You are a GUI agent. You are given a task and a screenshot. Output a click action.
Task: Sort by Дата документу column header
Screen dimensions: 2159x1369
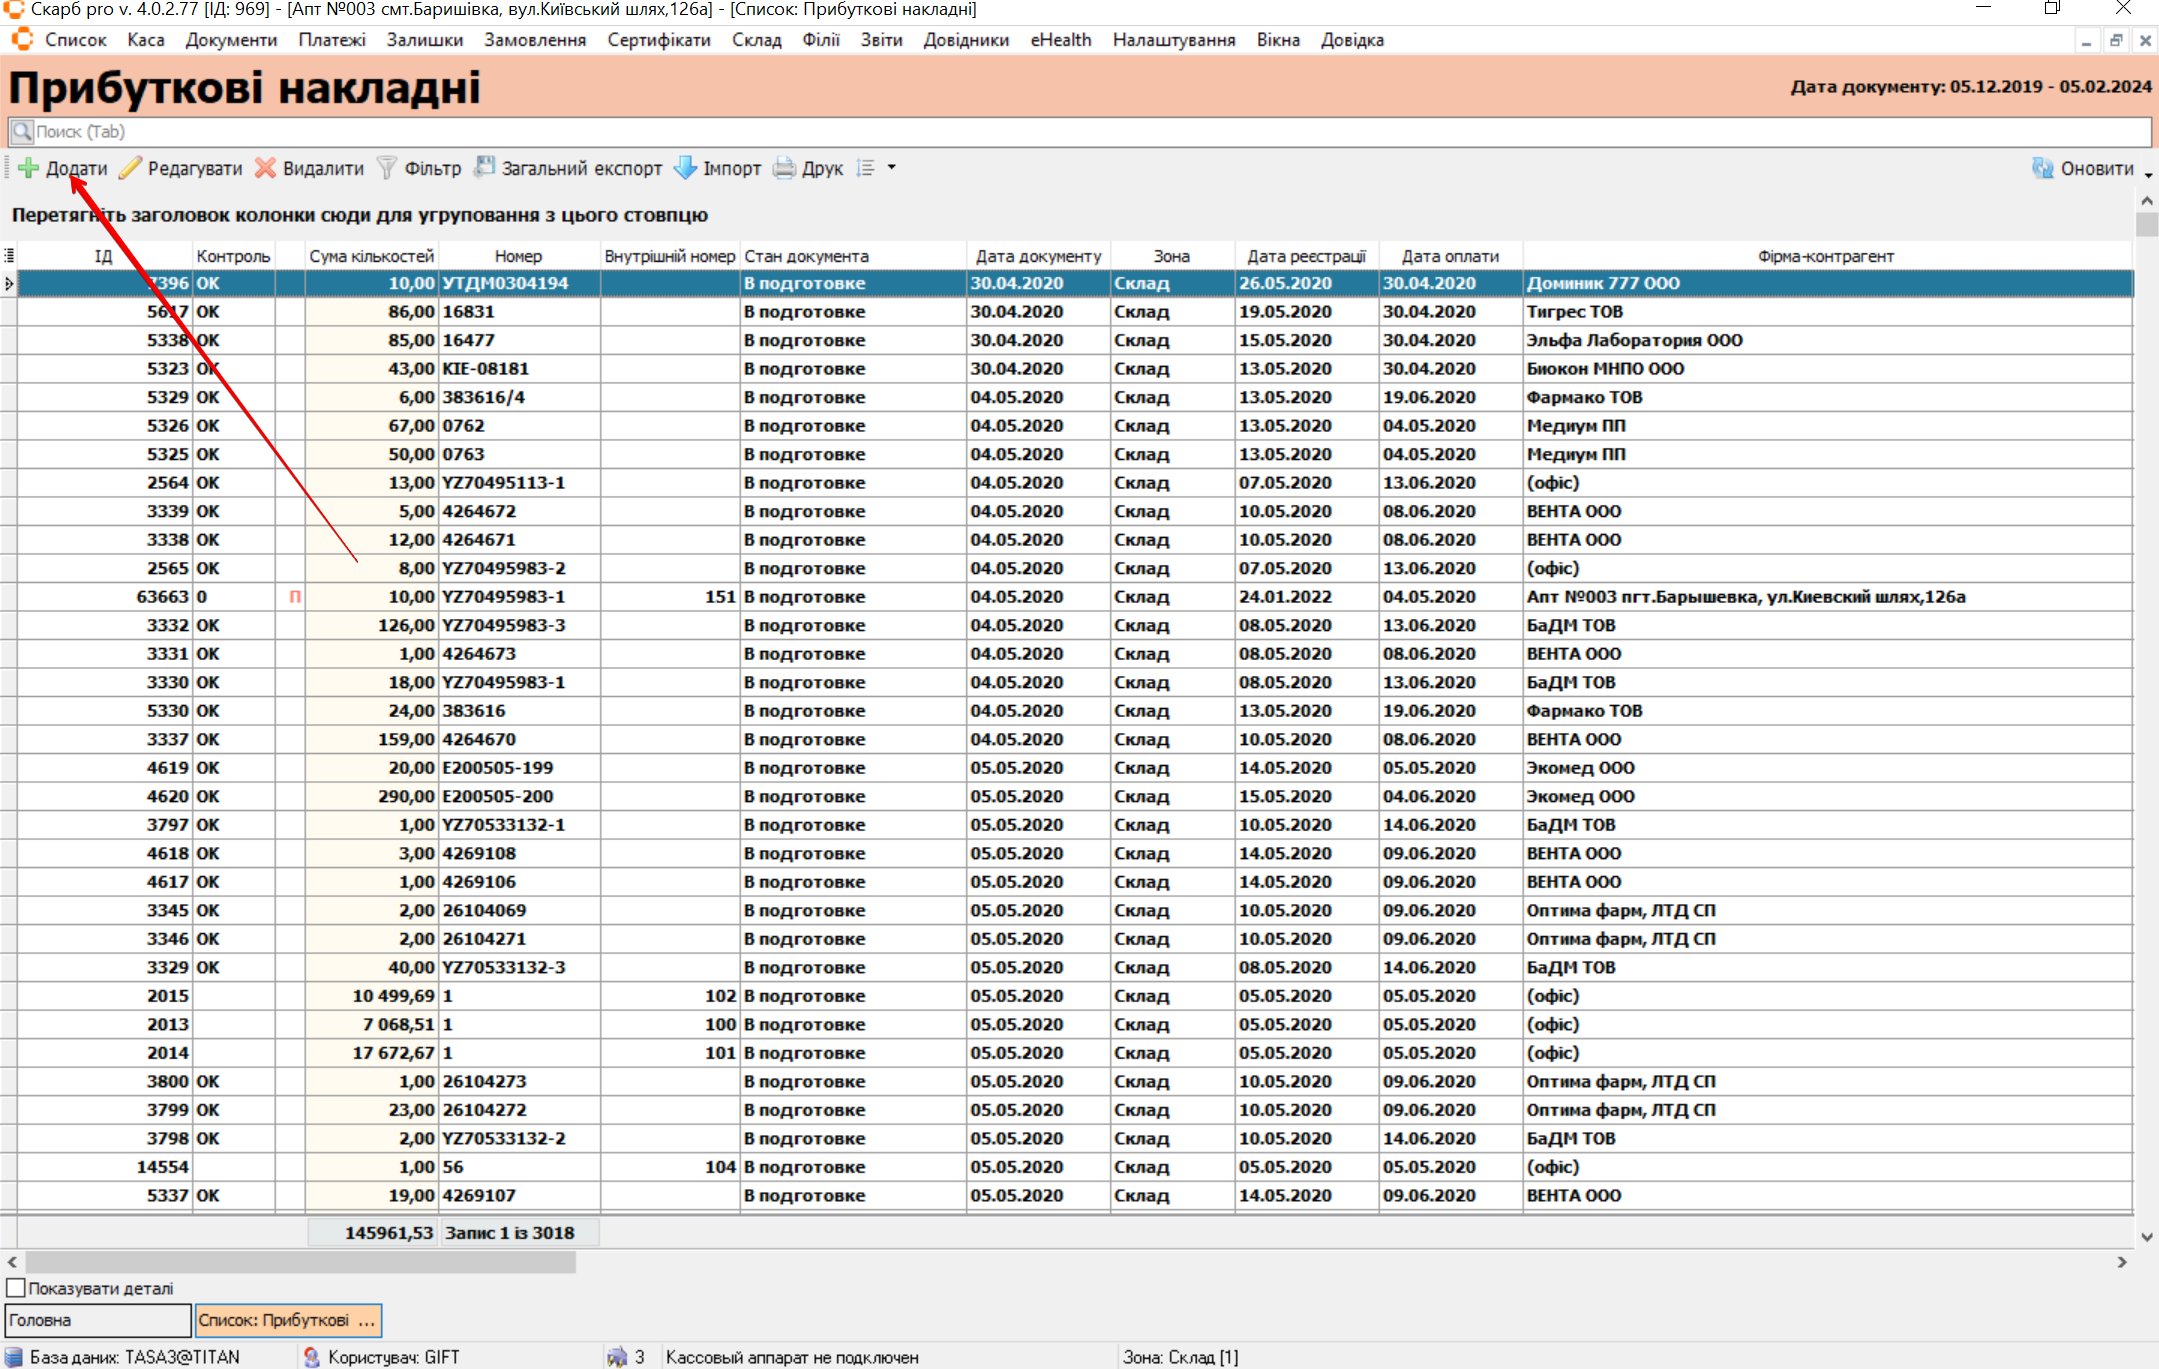pos(1038,256)
